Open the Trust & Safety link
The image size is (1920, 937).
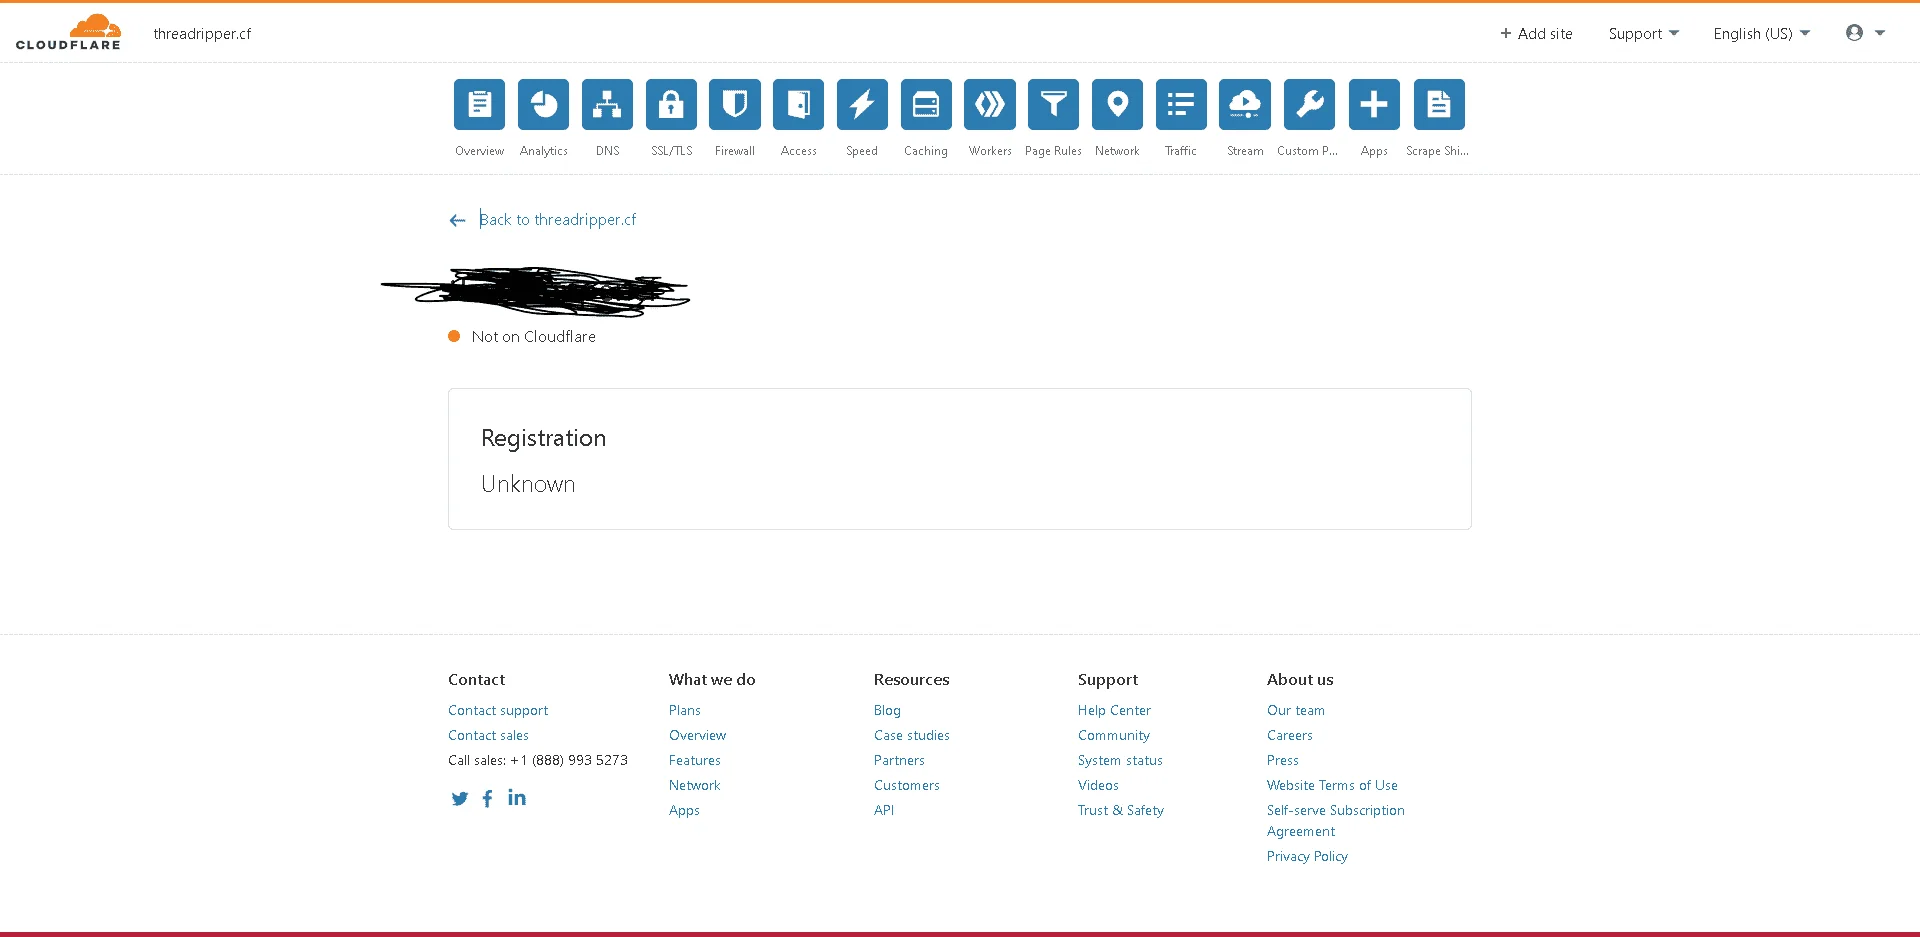click(x=1121, y=810)
